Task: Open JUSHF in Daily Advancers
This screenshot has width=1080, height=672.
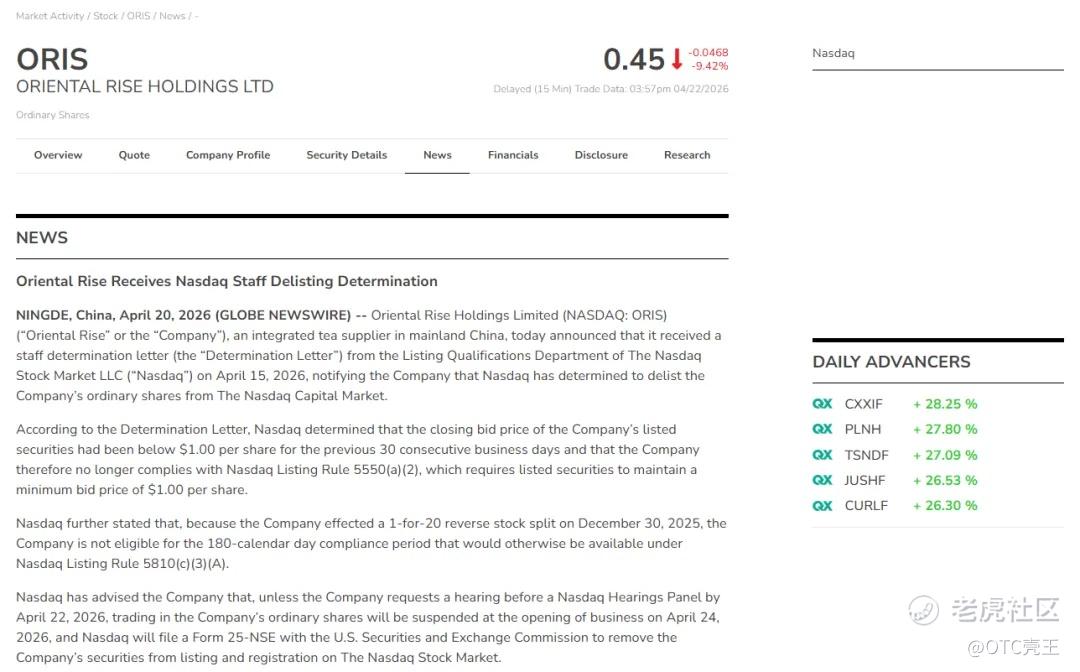Action: pos(865,480)
